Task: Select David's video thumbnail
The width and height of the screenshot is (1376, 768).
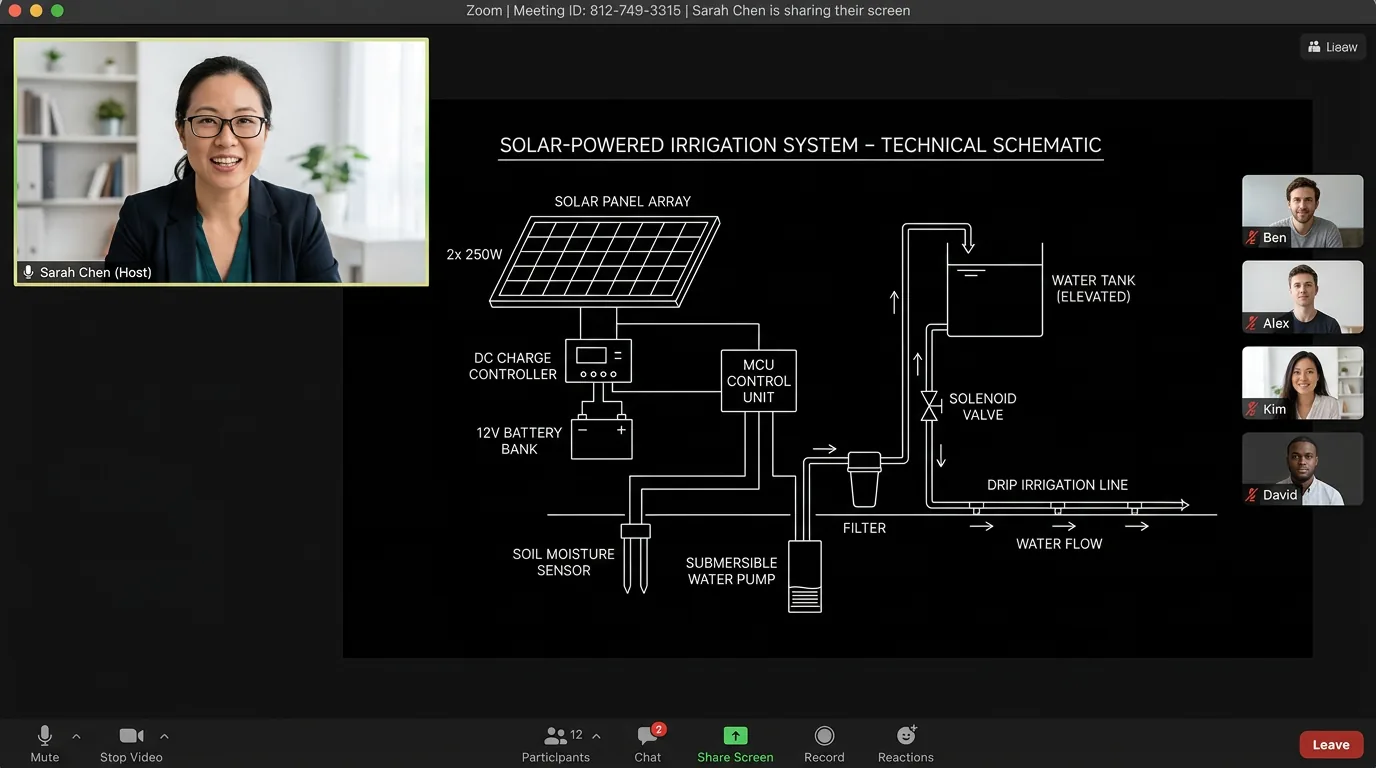Action: [1302, 469]
